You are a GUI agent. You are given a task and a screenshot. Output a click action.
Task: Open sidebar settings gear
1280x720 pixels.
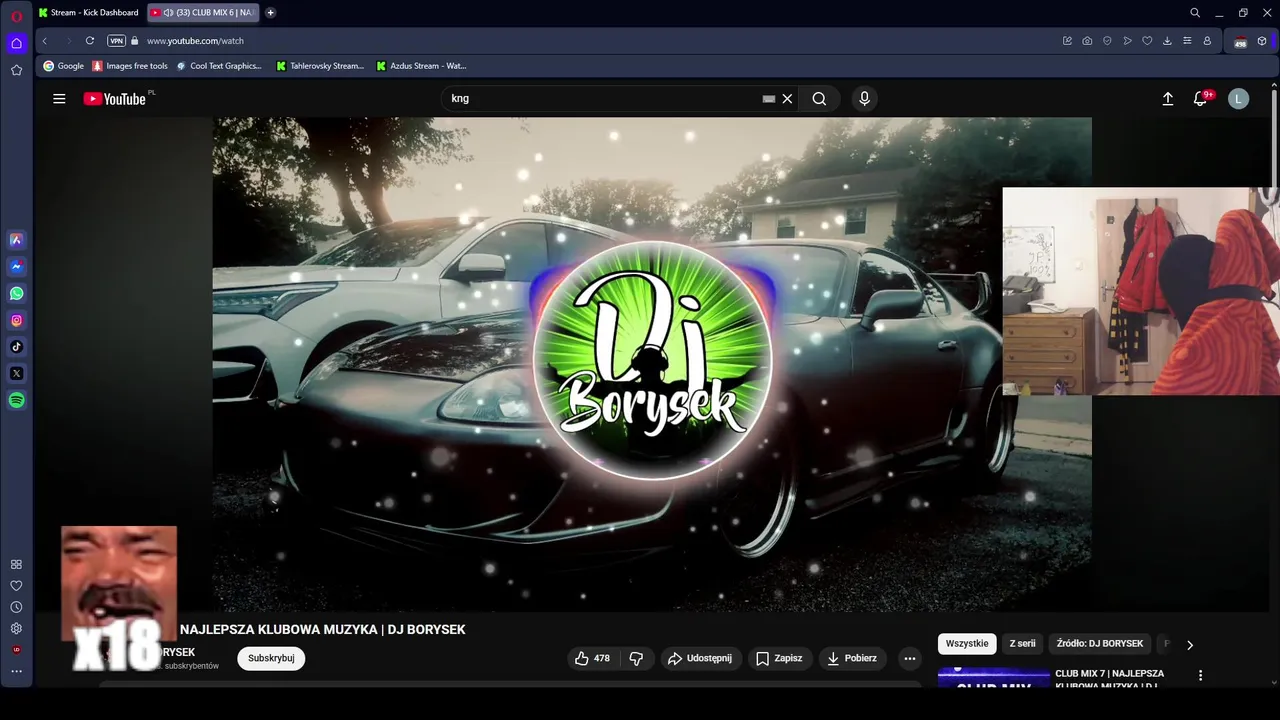(x=16, y=628)
